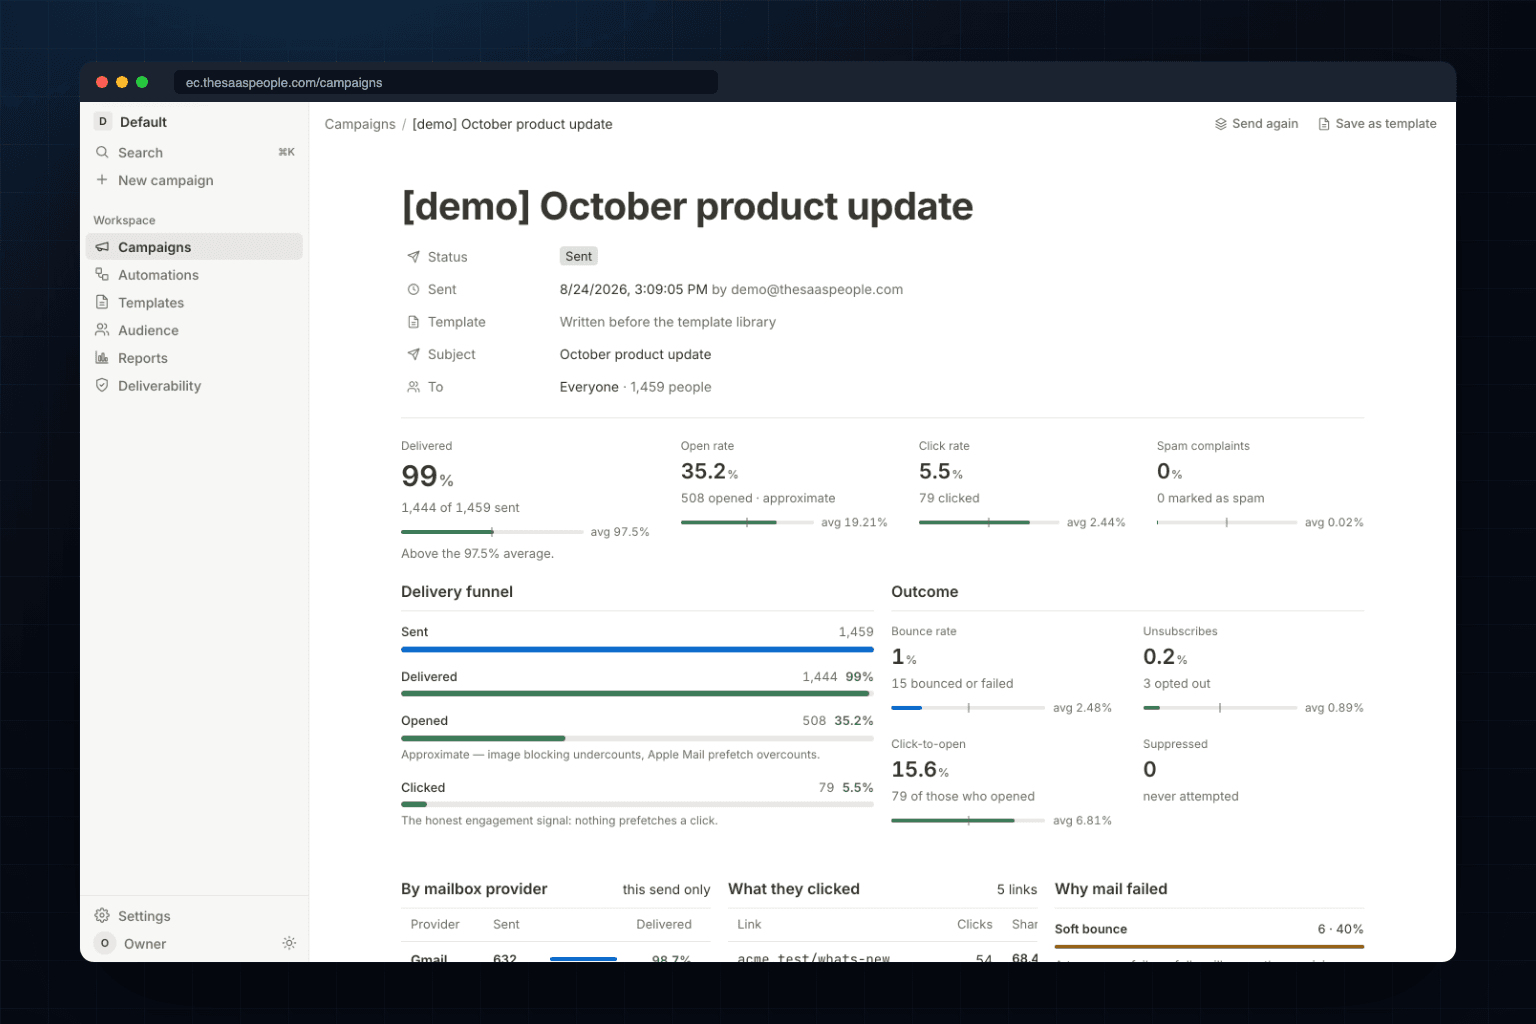Click the Automations icon in sidebar
The width and height of the screenshot is (1536, 1024).
(x=102, y=274)
